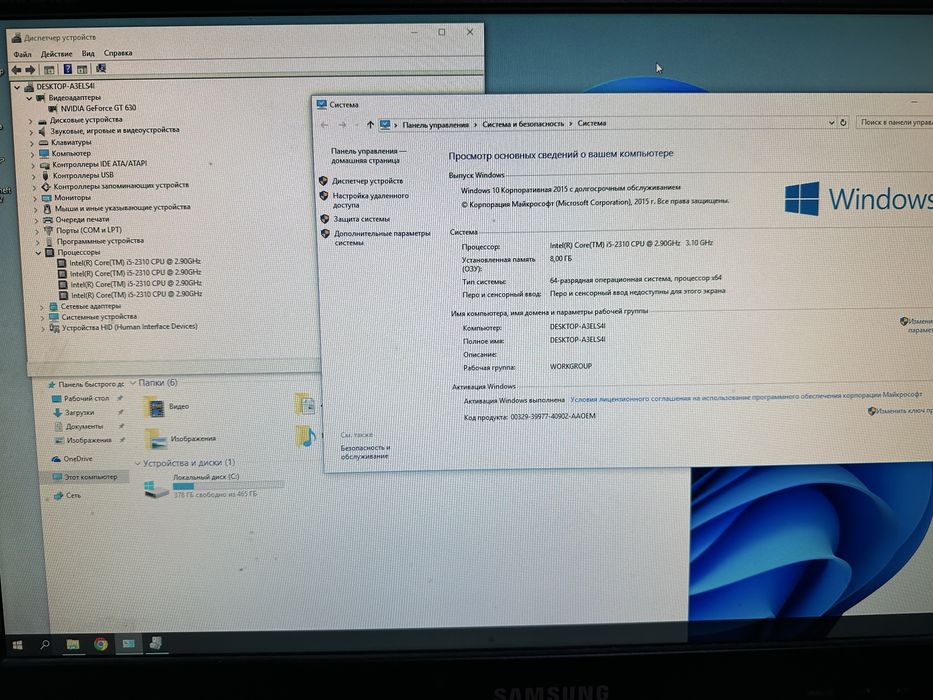
Task: Collapse the Процессоры category
Action: [x=38, y=253]
